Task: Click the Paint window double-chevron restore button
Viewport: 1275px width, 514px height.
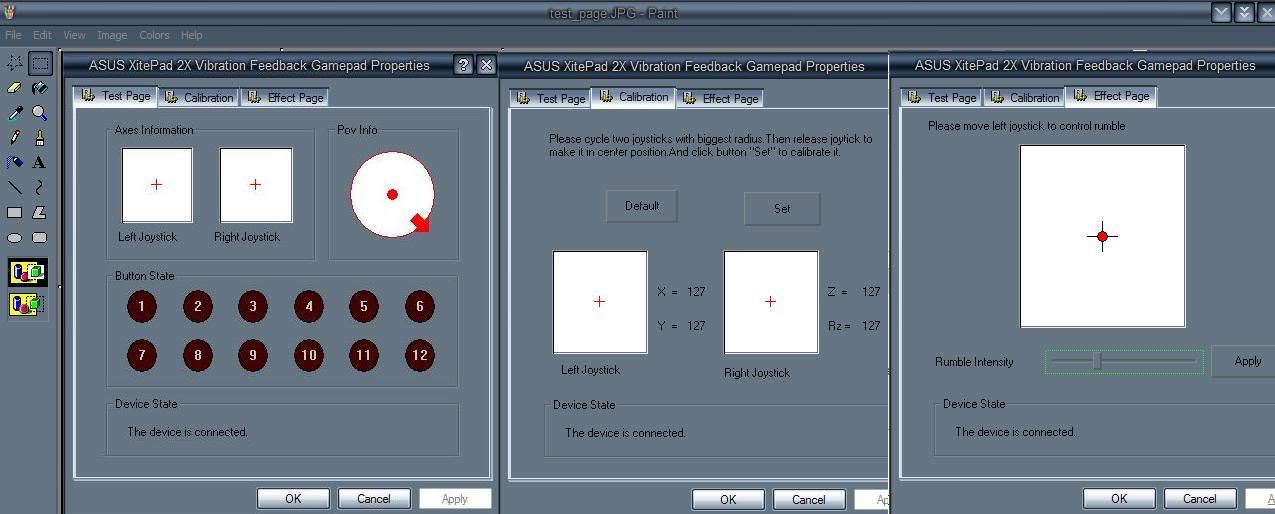Action: pyautogui.click(x=1244, y=12)
